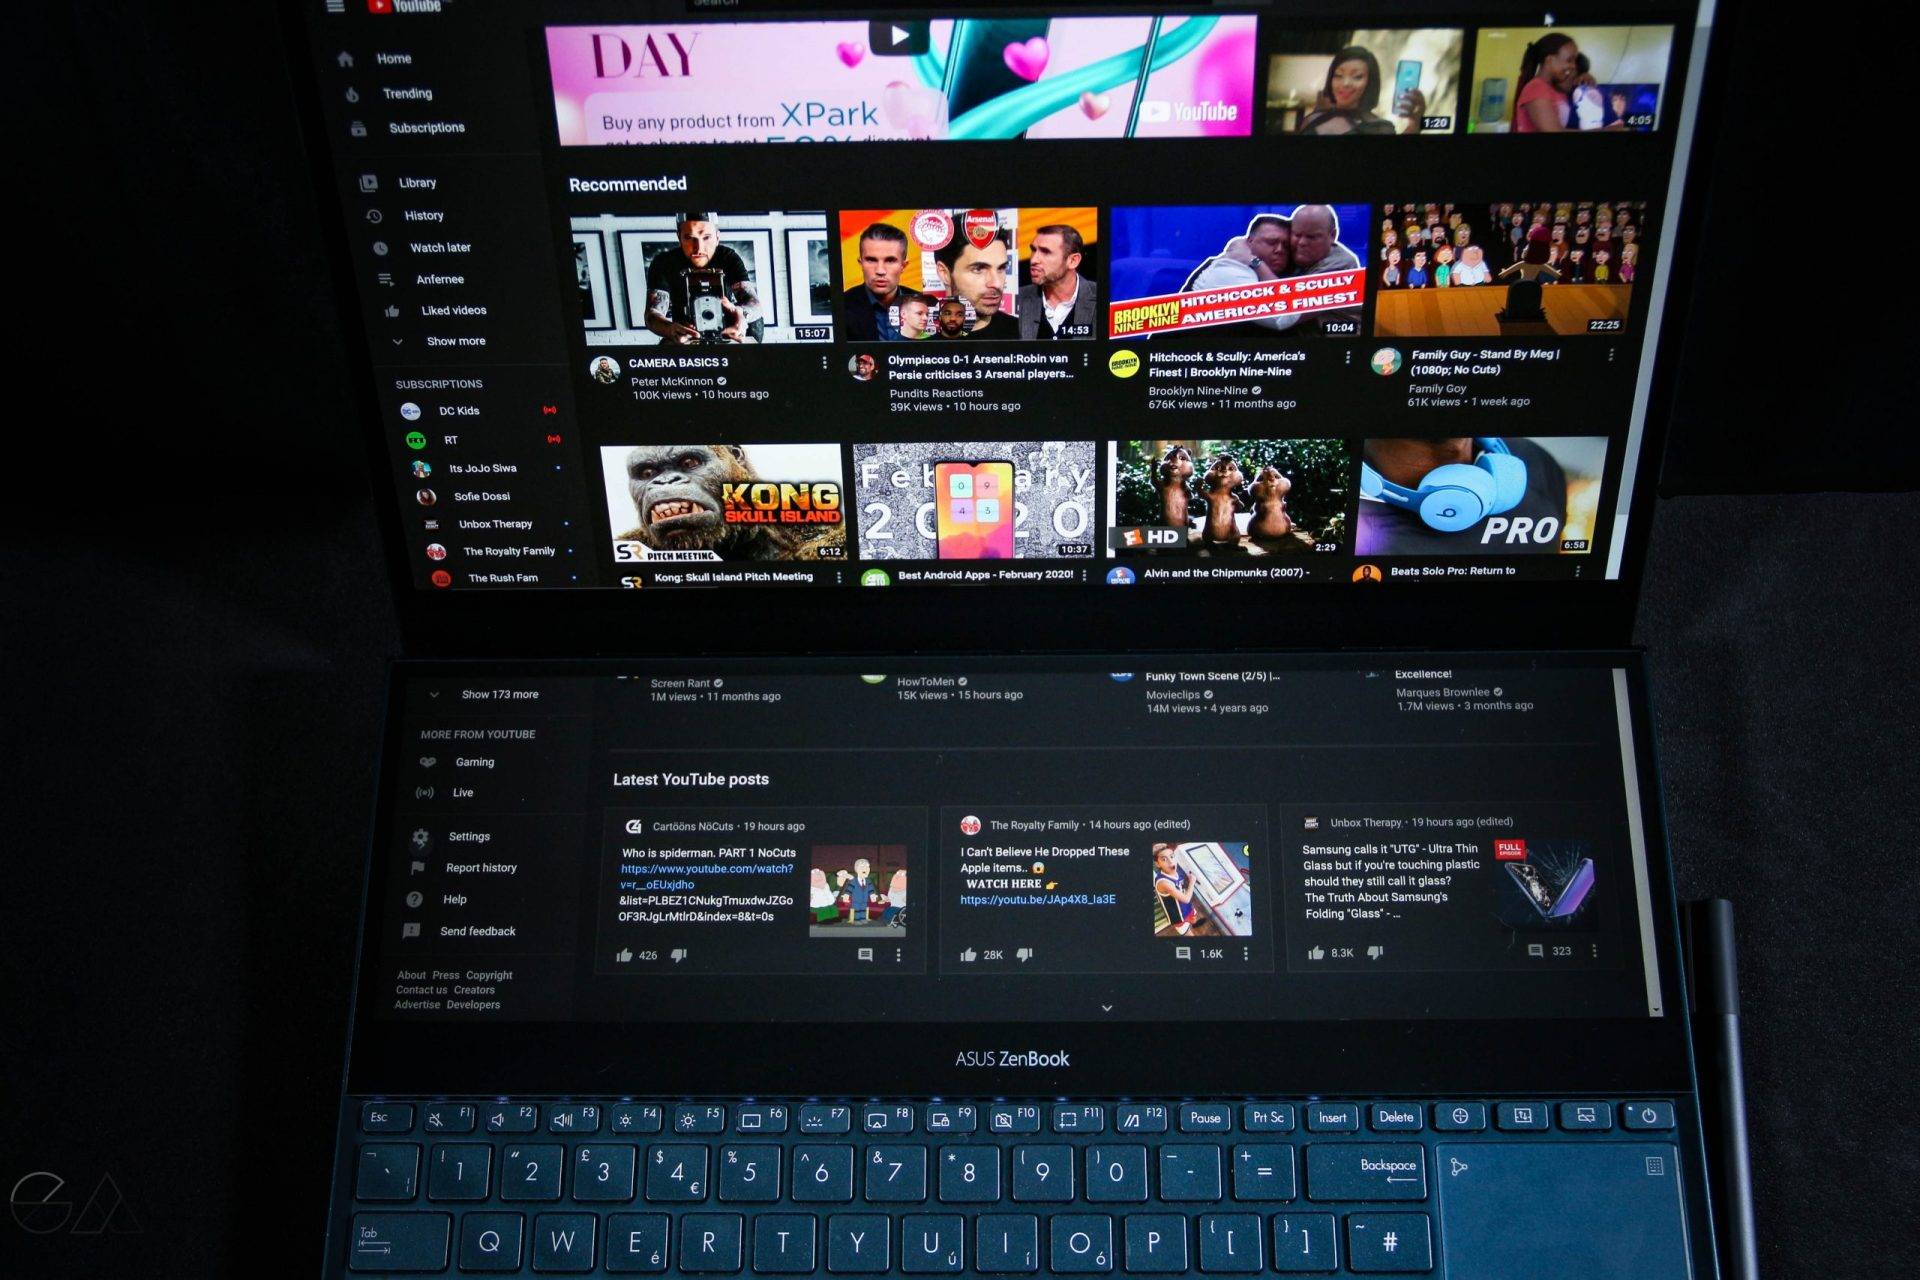Expand Show more in sidebar

438,341
